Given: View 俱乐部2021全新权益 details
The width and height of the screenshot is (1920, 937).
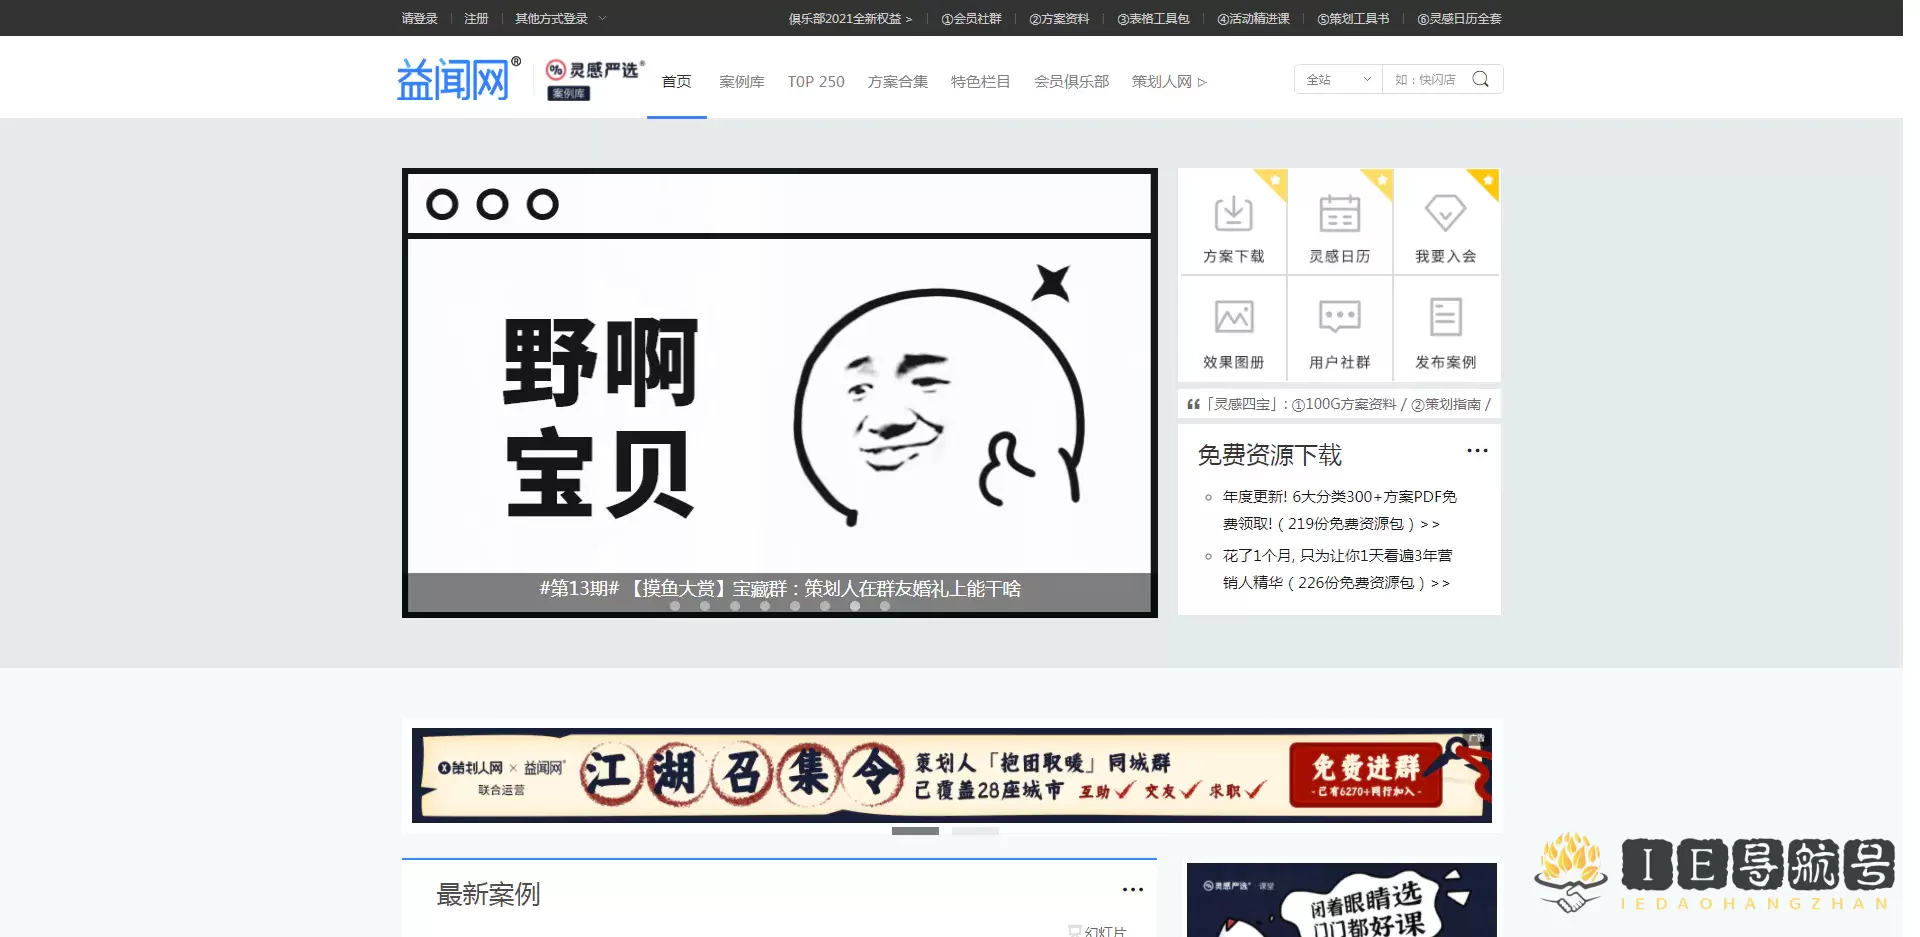Looking at the screenshot, I should tap(849, 18).
